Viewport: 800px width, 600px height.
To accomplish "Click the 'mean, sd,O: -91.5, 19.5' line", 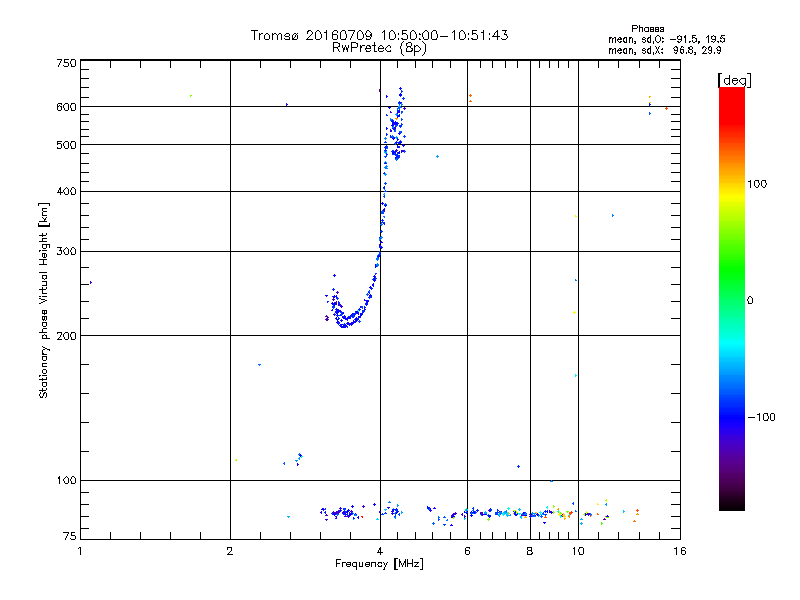I will tap(667, 39).
